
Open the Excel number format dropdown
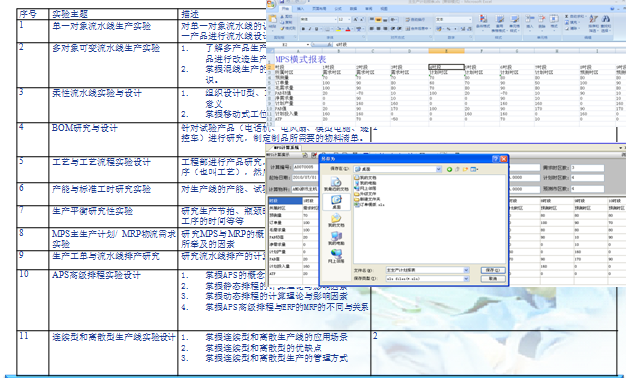(470, 20)
